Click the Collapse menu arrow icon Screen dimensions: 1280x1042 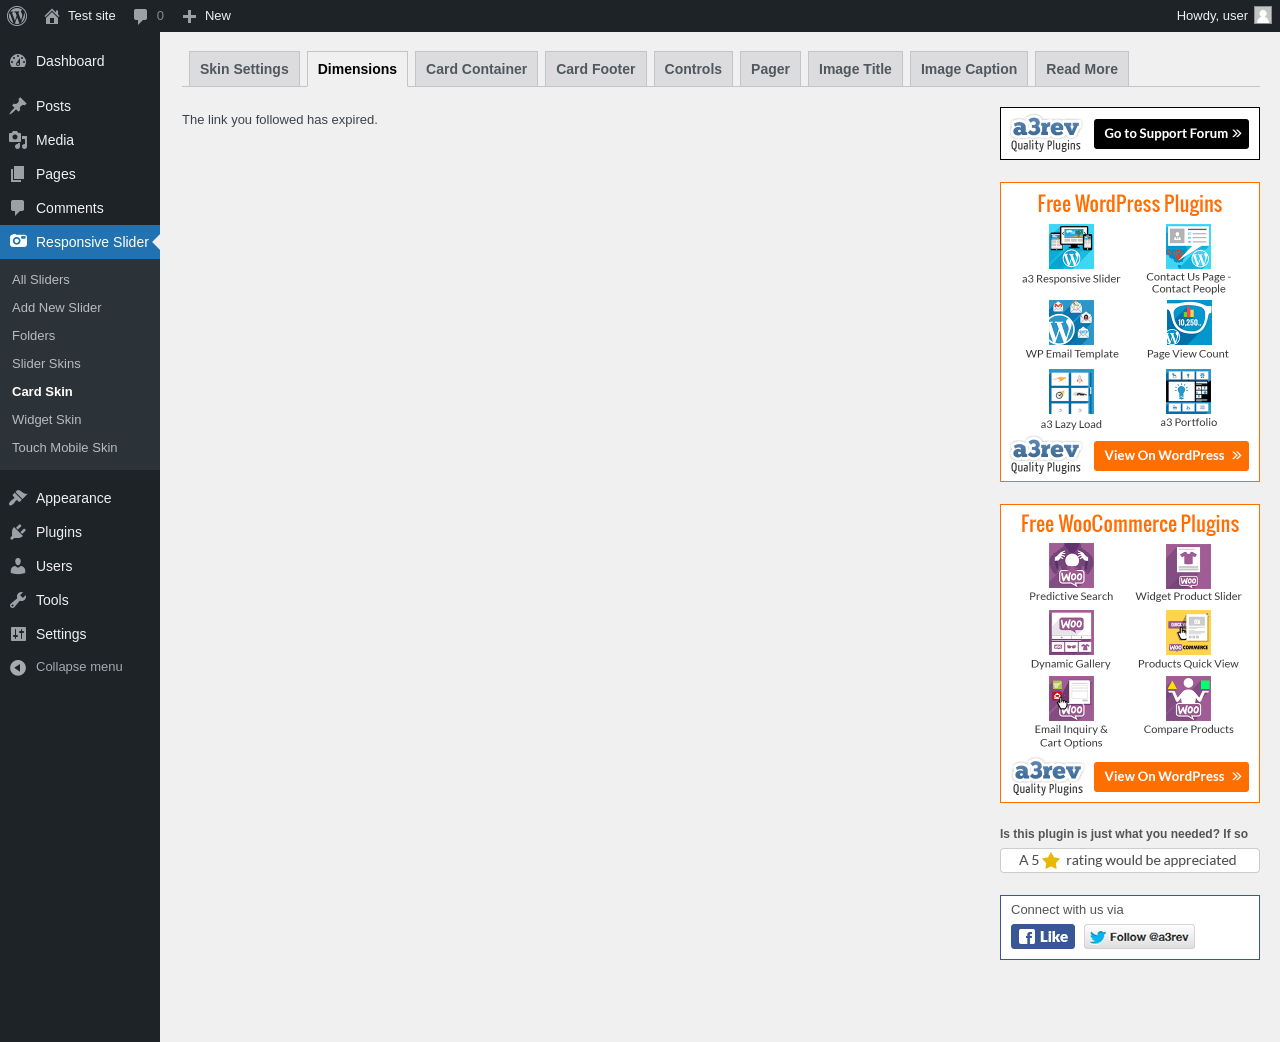pos(18,667)
